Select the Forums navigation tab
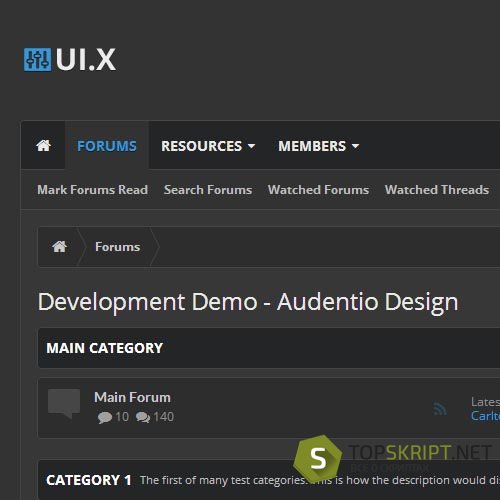 [107, 146]
